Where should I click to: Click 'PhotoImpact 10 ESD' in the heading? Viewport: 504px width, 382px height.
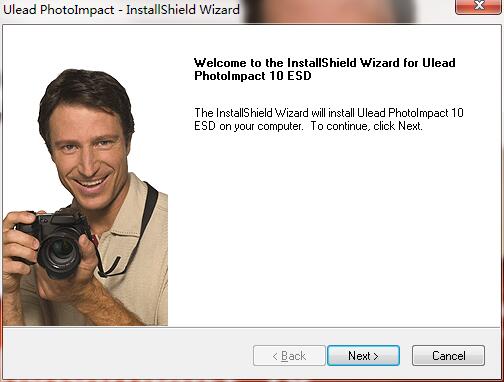pos(253,76)
